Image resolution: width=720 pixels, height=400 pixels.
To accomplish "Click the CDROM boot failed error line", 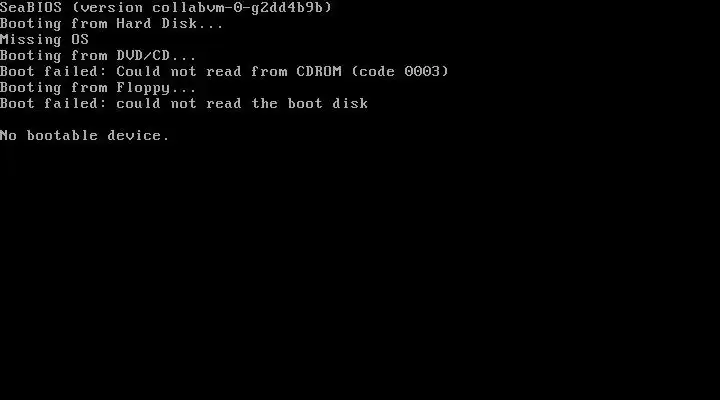I will 224,72.
